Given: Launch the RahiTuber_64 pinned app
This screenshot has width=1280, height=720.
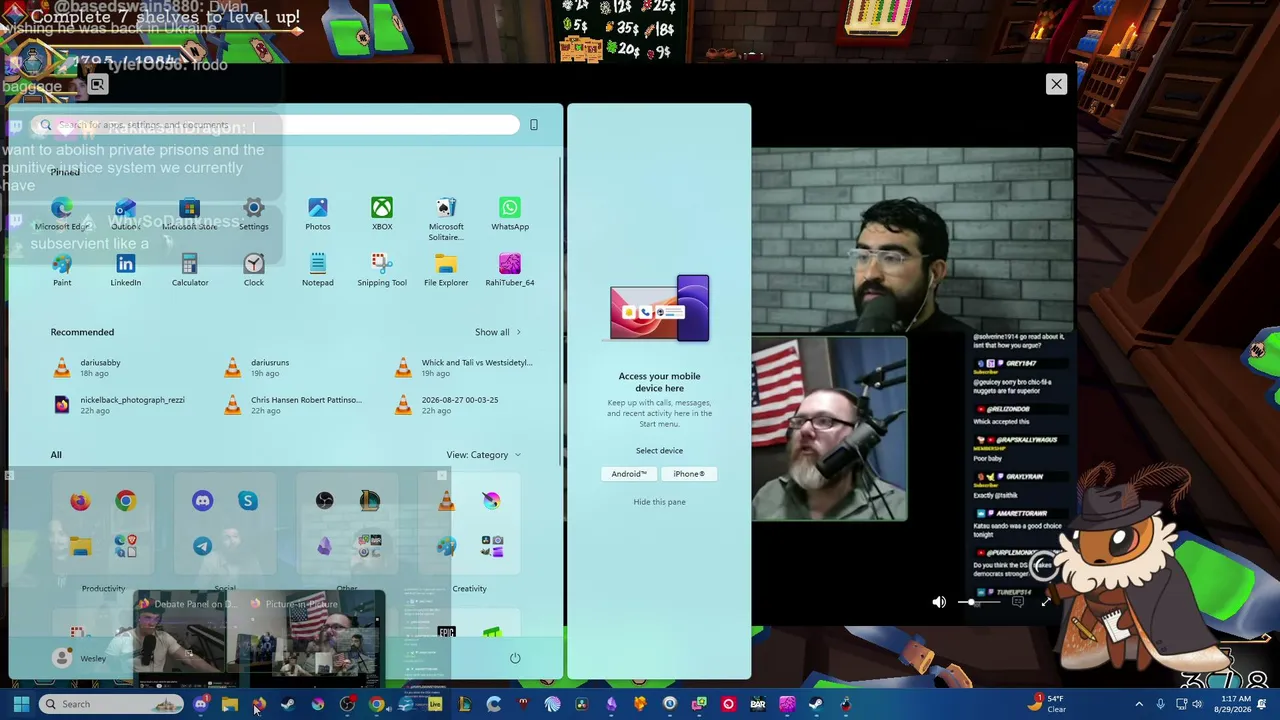Looking at the screenshot, I should (510, 270).
